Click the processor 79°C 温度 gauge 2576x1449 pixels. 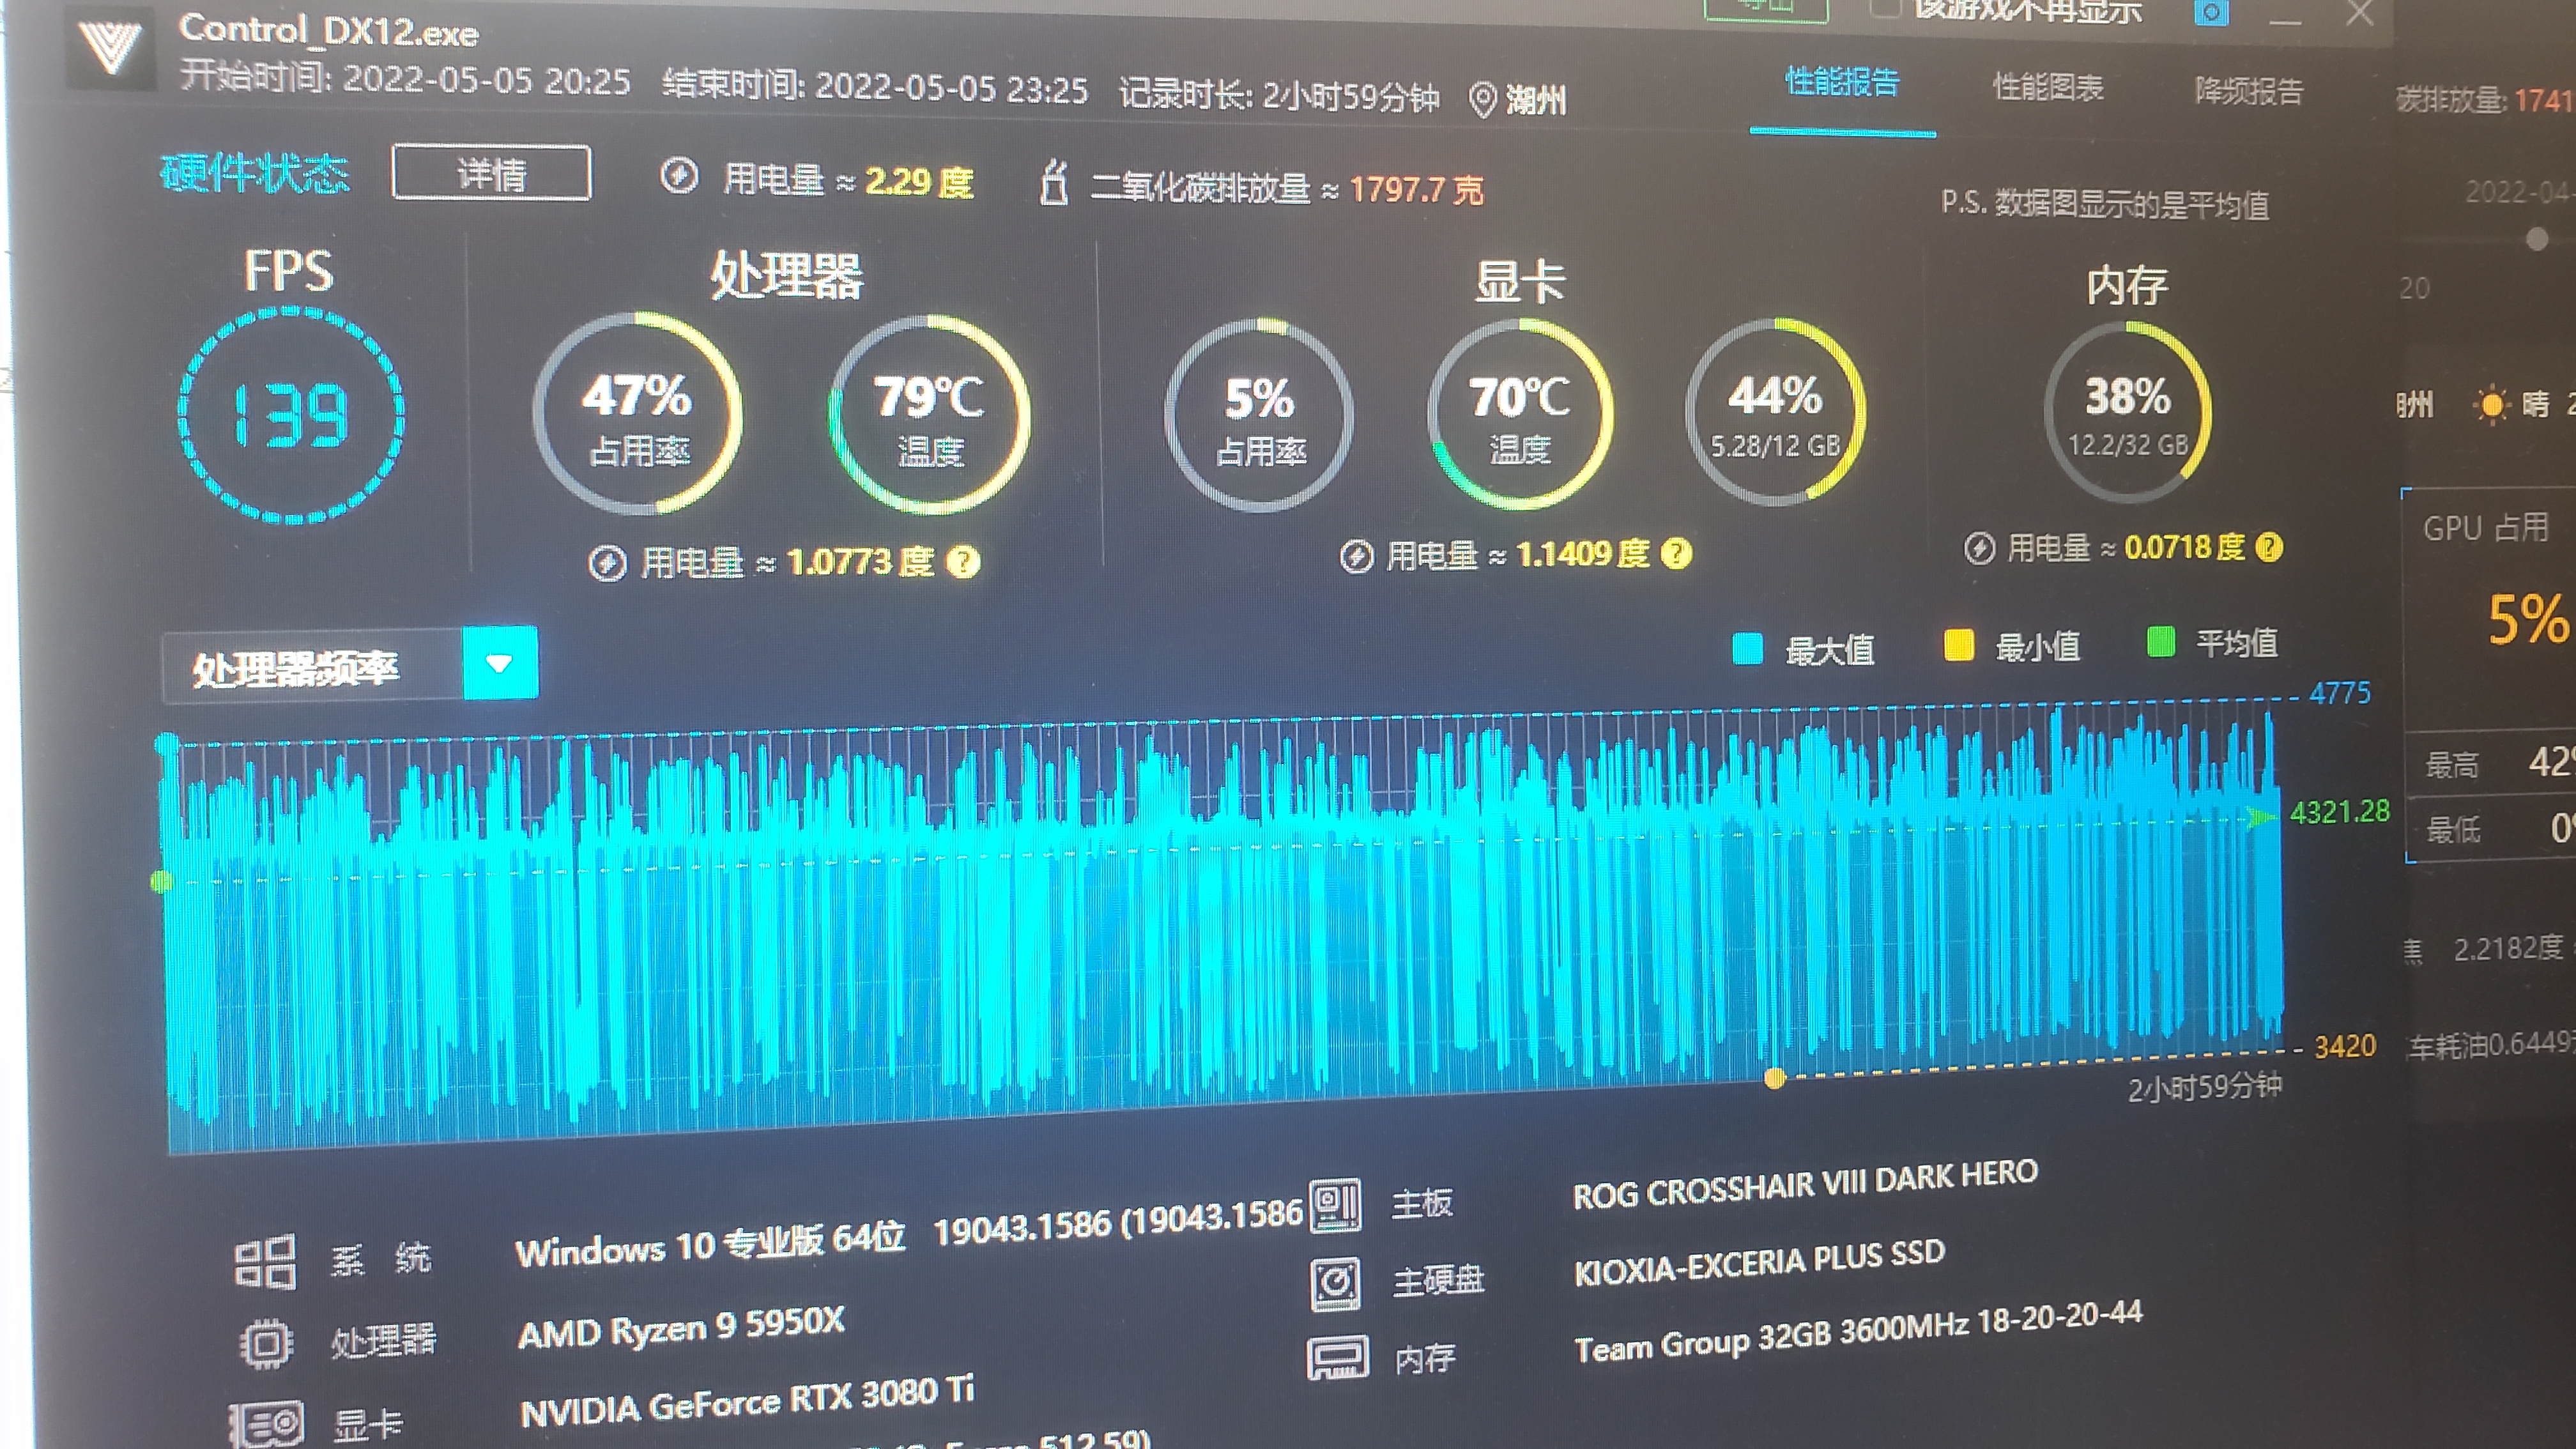click(x=930, y=414)
